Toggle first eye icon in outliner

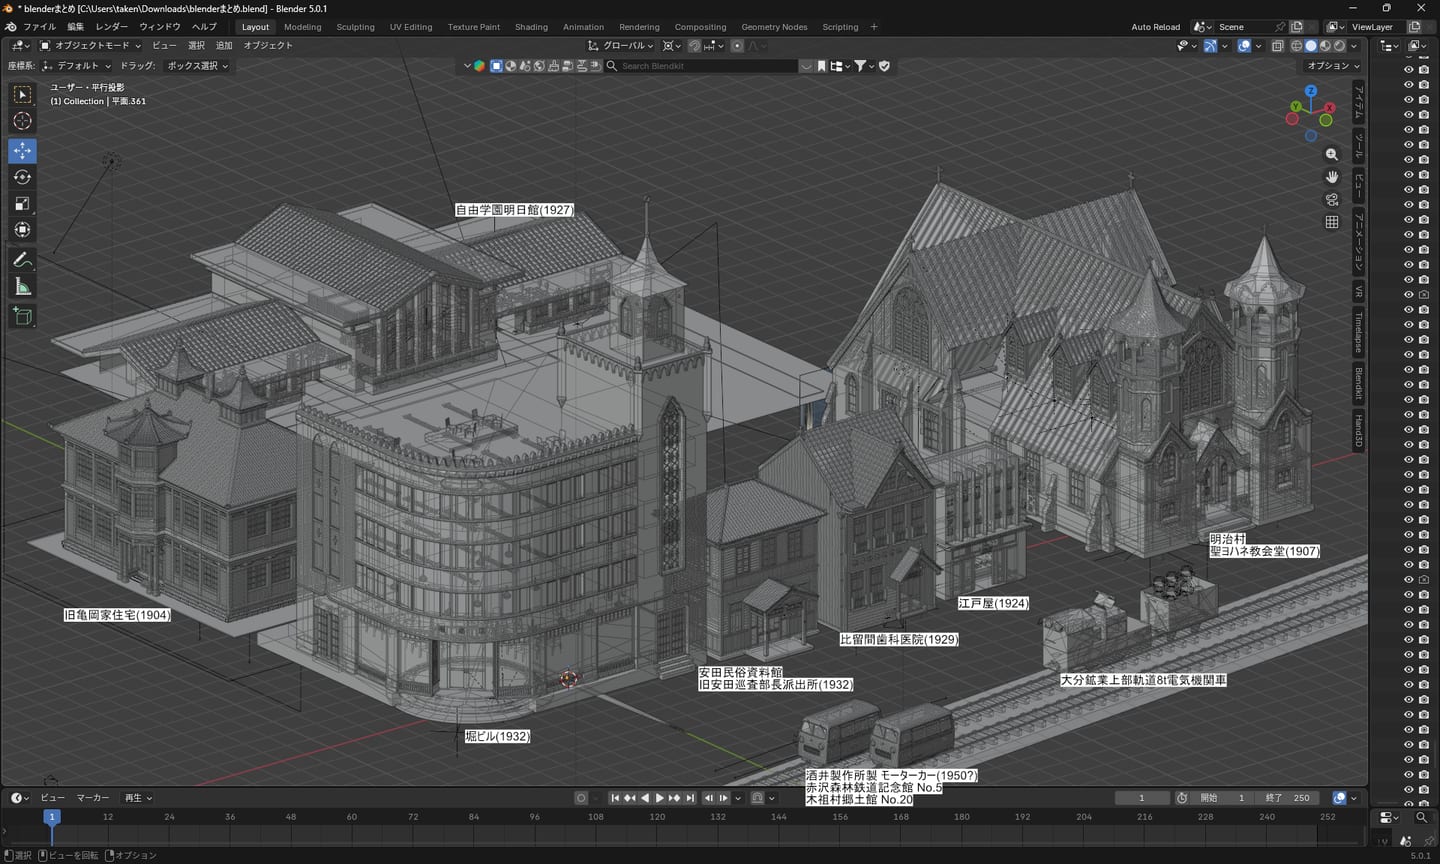[1408, 70]
